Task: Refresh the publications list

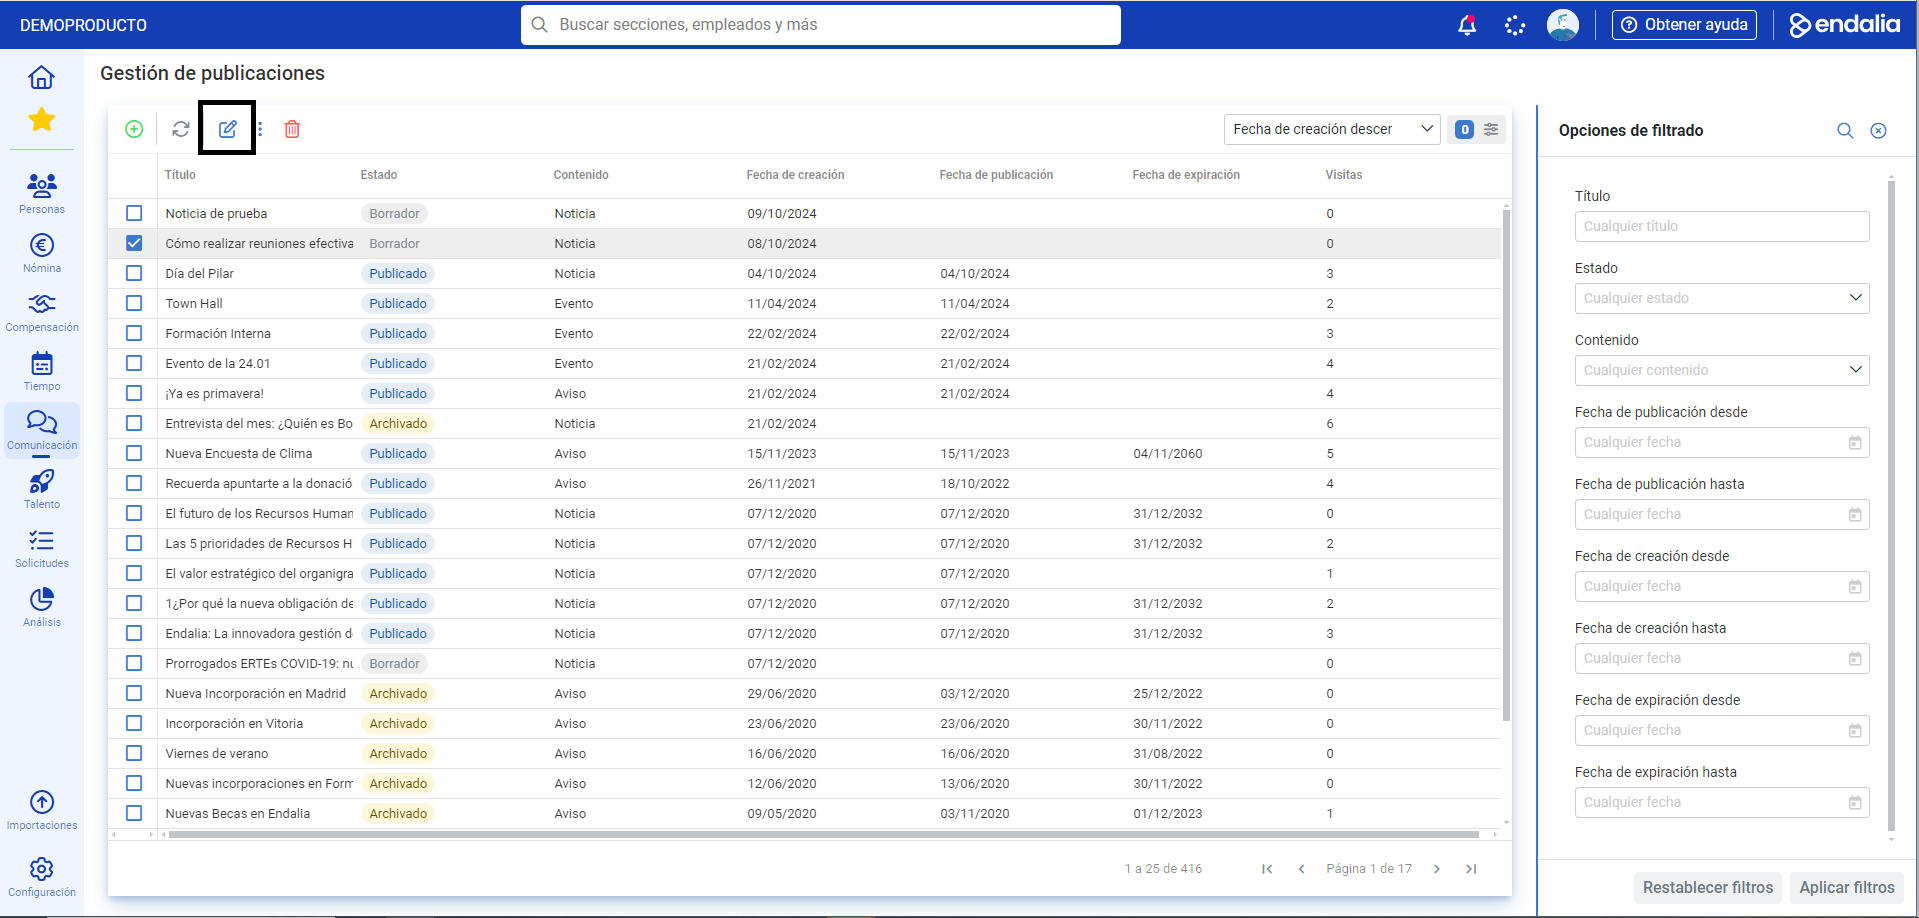Action: pos(181,129)
